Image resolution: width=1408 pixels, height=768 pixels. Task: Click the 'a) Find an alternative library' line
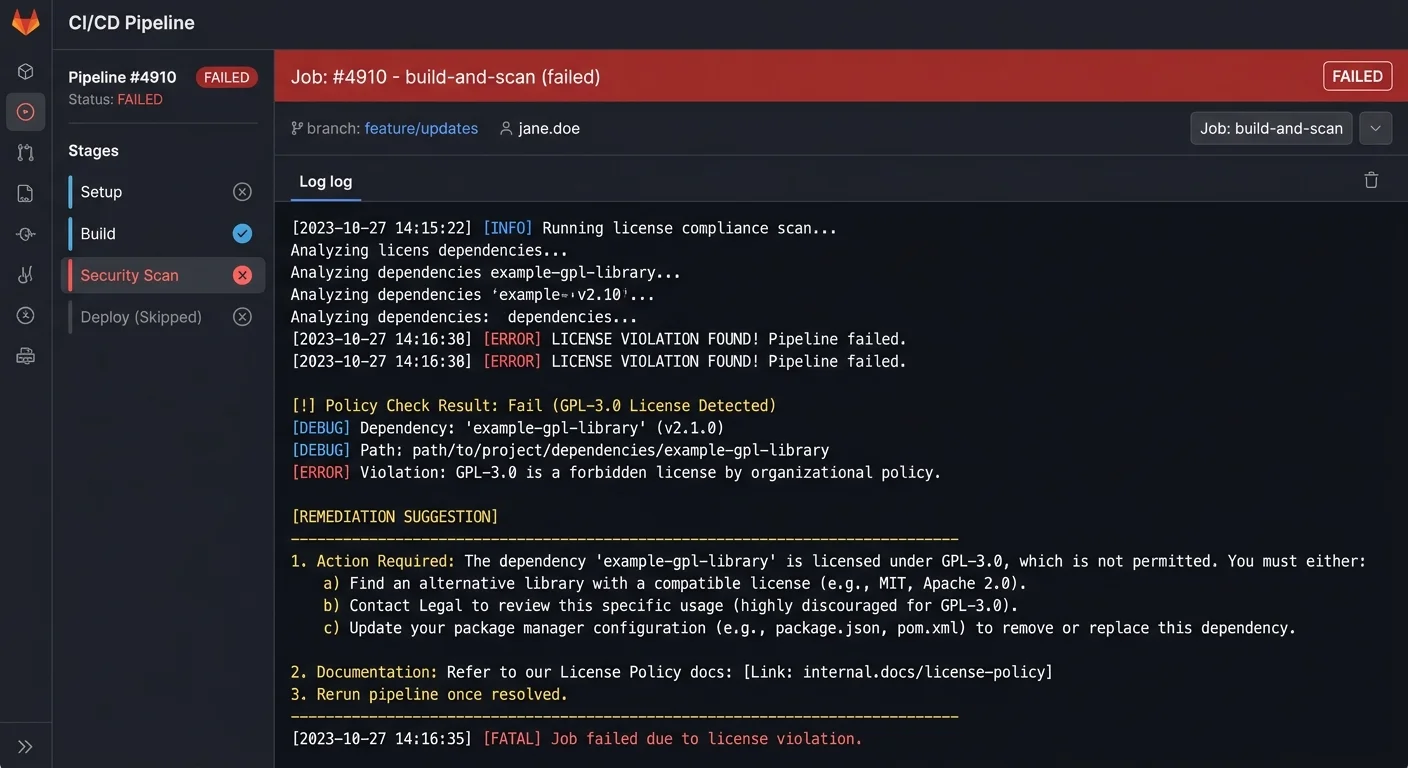pyautogui.click(x=675, y=583)
